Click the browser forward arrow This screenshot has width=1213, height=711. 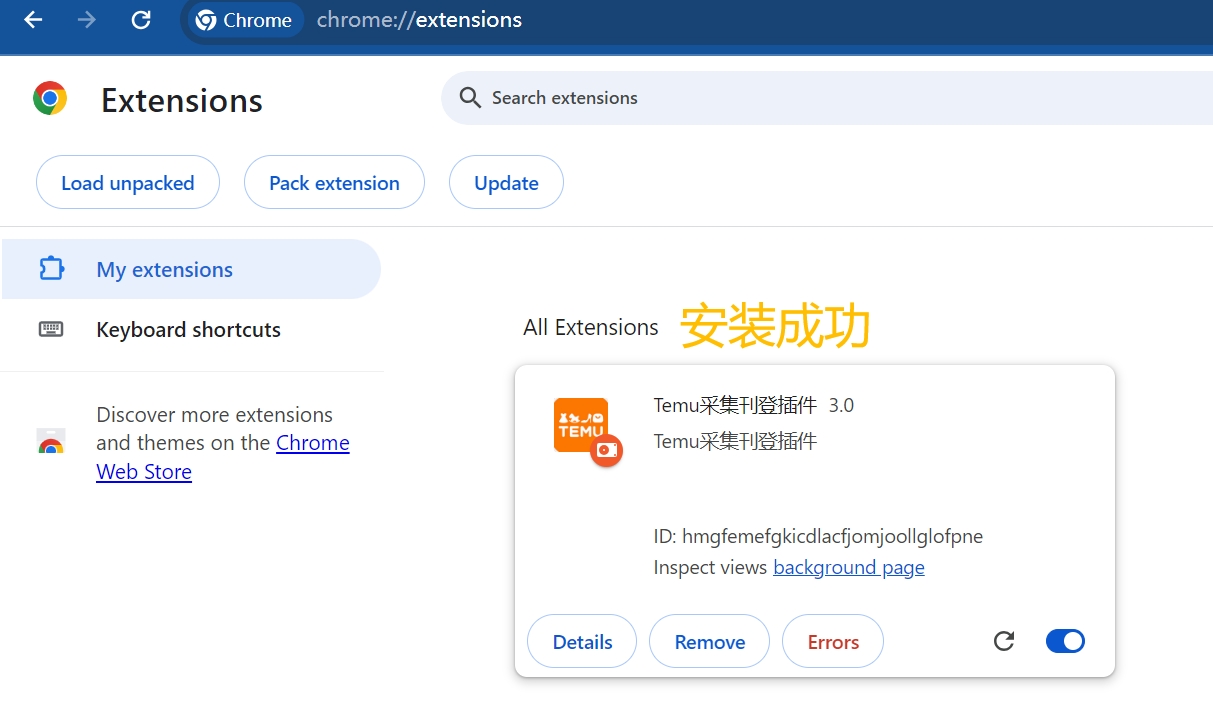(87, 20)
